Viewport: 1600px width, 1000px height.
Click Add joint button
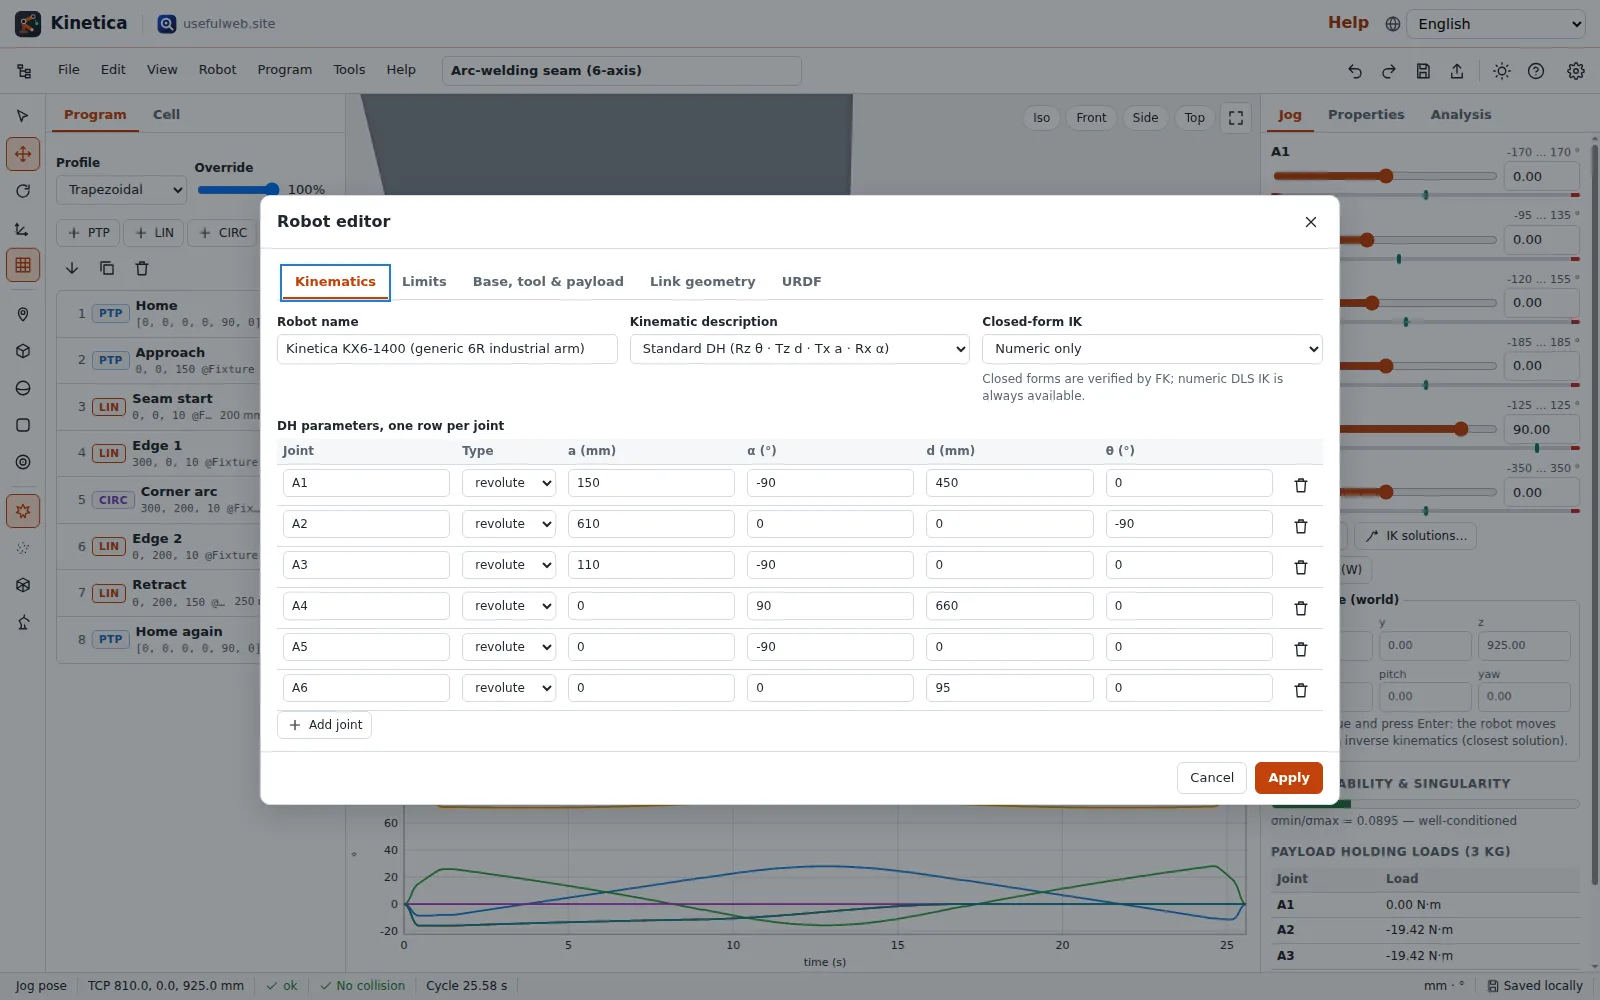coord(324,725)
